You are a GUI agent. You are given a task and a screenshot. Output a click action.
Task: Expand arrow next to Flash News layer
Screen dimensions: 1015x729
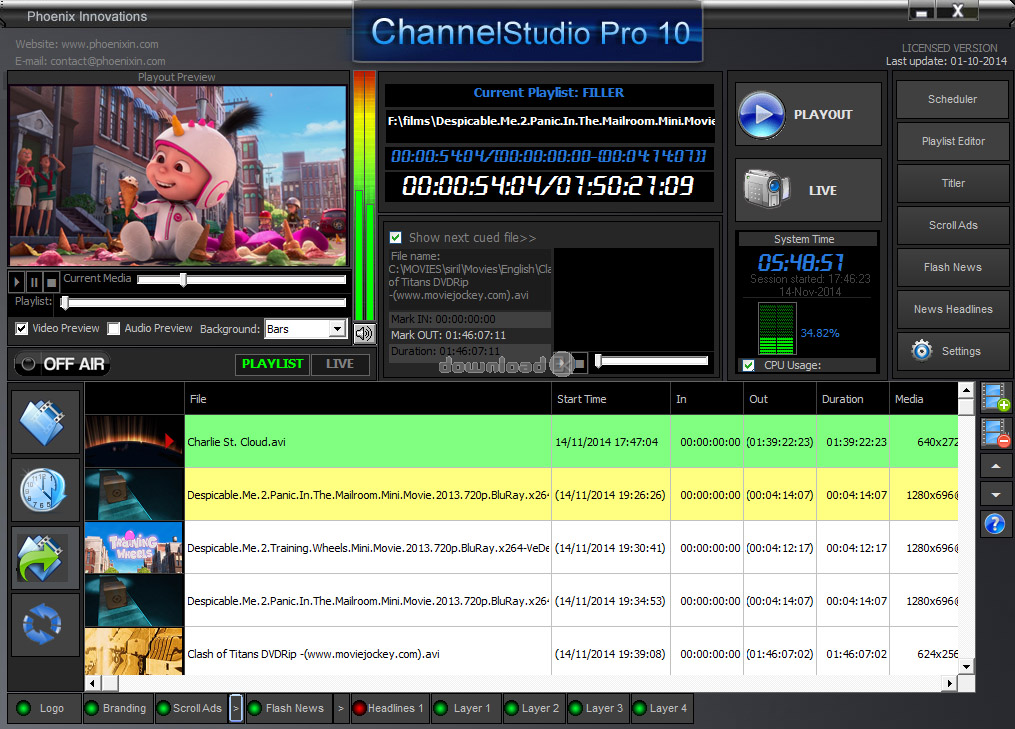click(340, 708)
